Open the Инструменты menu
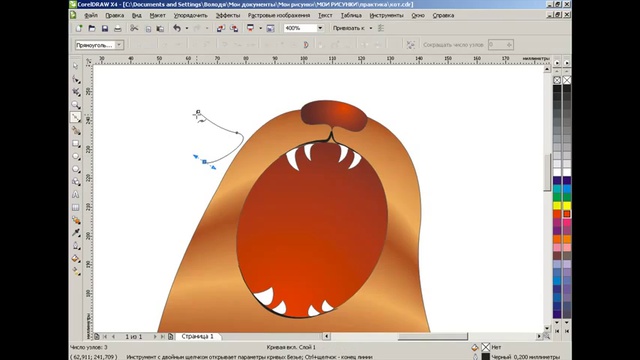The width and height of the screenshot is (640, 360). pyautogui.click(x=386, y=15)
